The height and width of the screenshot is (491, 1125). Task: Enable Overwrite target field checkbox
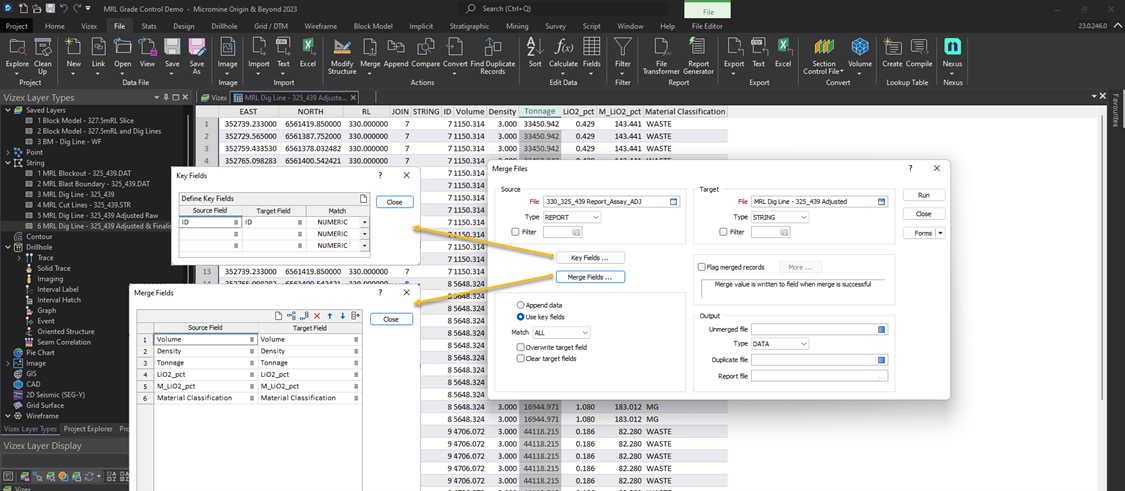(x=521, y=347)
